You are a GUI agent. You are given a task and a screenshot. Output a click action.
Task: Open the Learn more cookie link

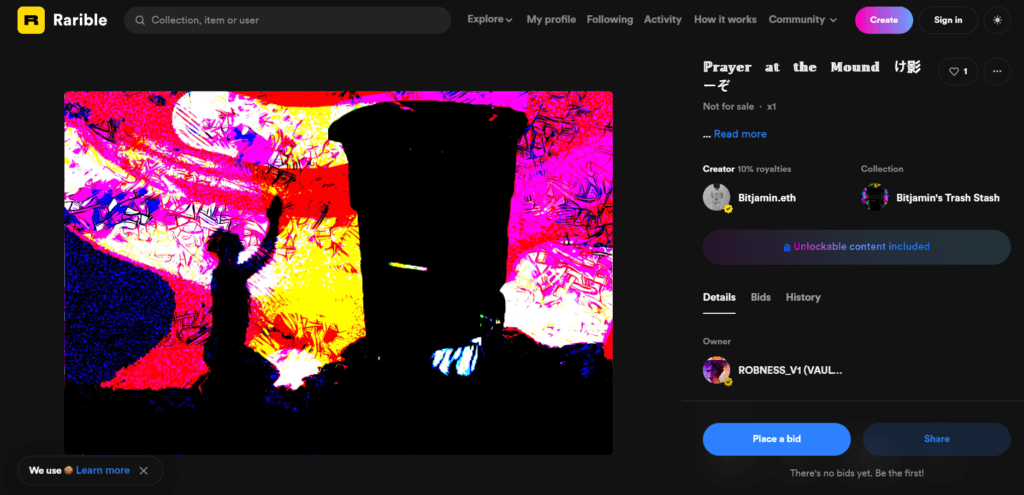(103, 470)
